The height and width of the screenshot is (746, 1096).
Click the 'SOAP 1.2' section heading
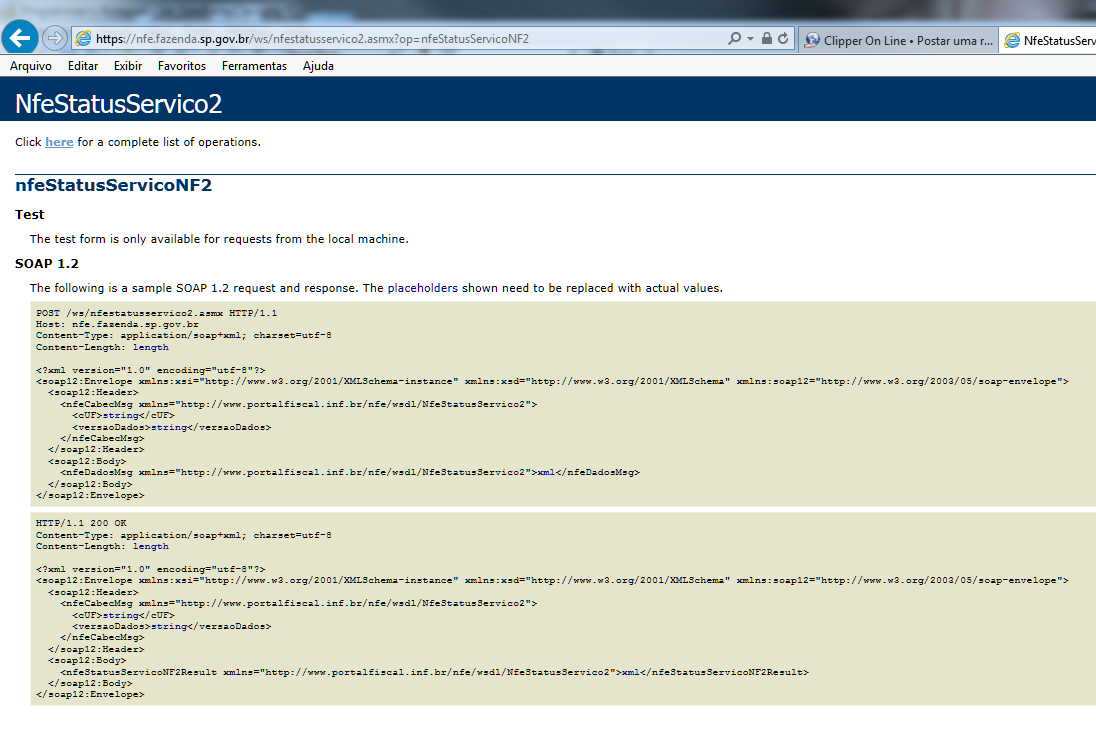coord(47,264)
